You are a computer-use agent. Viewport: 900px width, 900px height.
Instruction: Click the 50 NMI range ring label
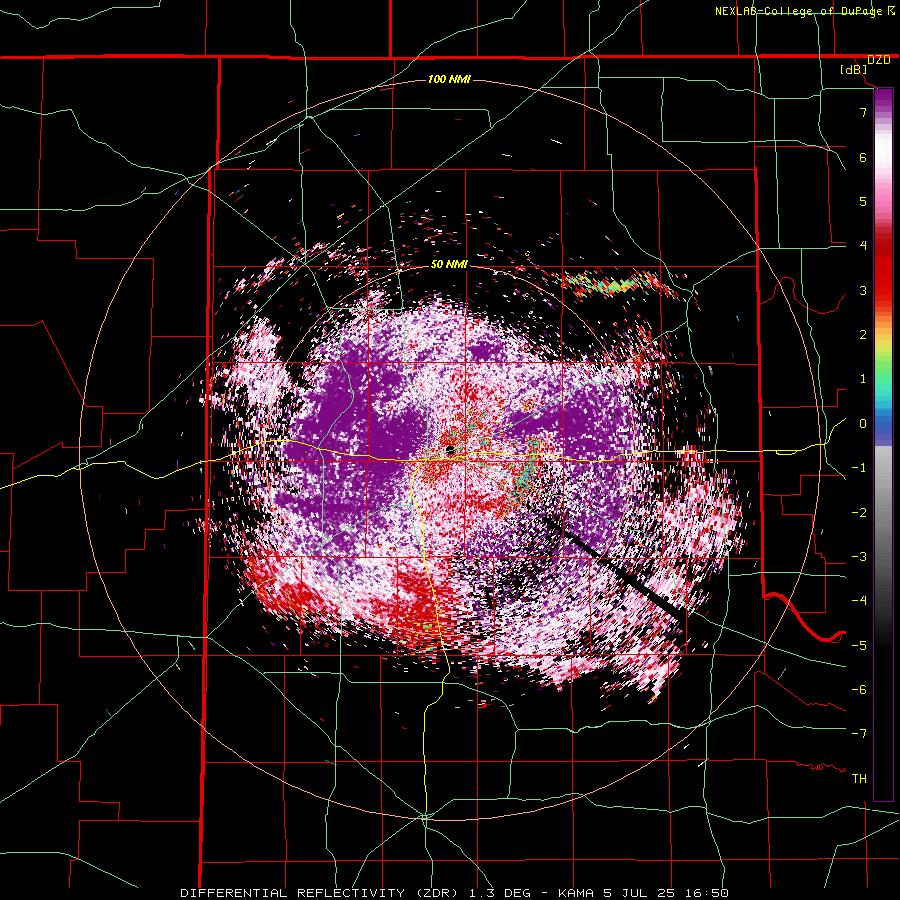coord(449,264)
